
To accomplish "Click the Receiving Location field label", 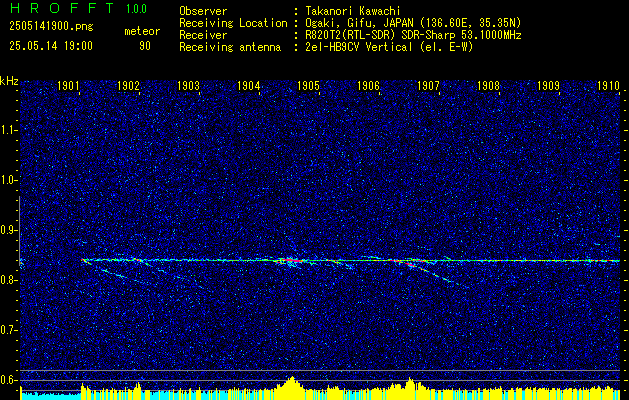I will click(233, 23).
